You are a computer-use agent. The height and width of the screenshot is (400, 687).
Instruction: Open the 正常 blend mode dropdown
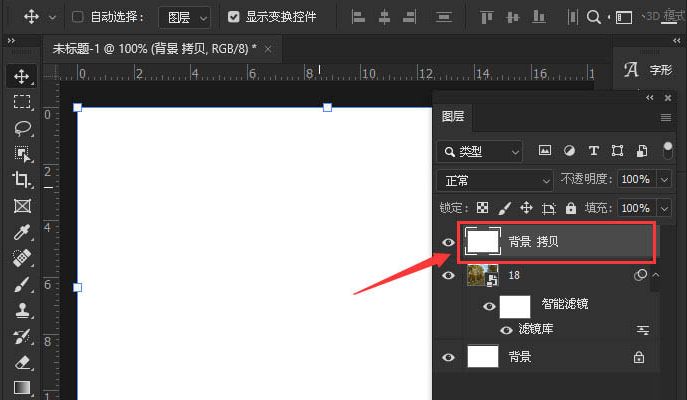[495, 180]
